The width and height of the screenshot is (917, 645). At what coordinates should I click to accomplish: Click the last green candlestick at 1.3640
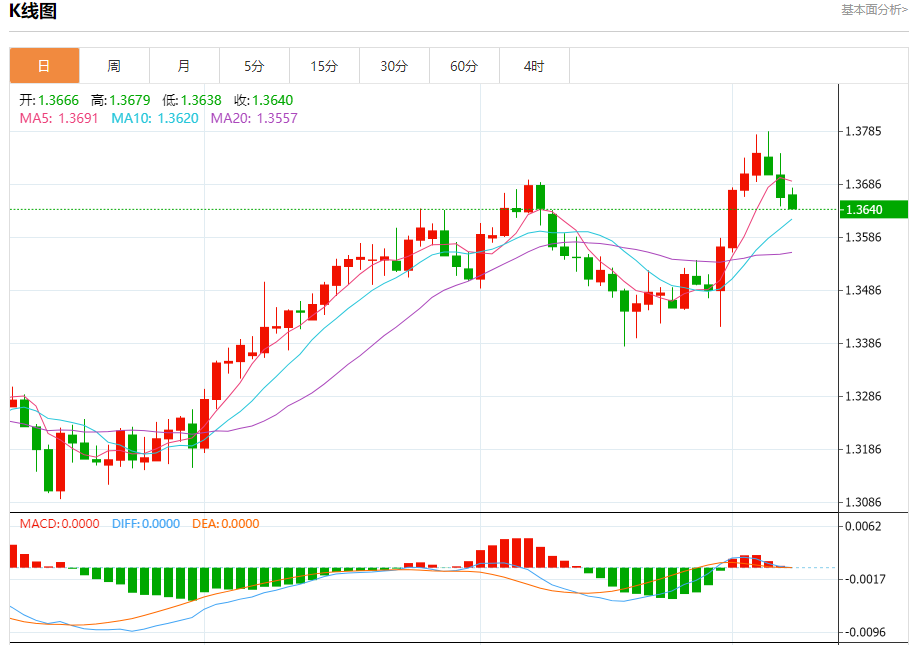coord(792,202)
